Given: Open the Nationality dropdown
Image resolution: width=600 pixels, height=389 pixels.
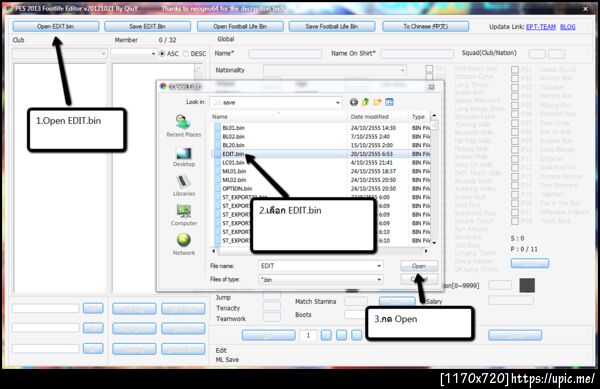Looking at the screenshot, I should 335,70.
